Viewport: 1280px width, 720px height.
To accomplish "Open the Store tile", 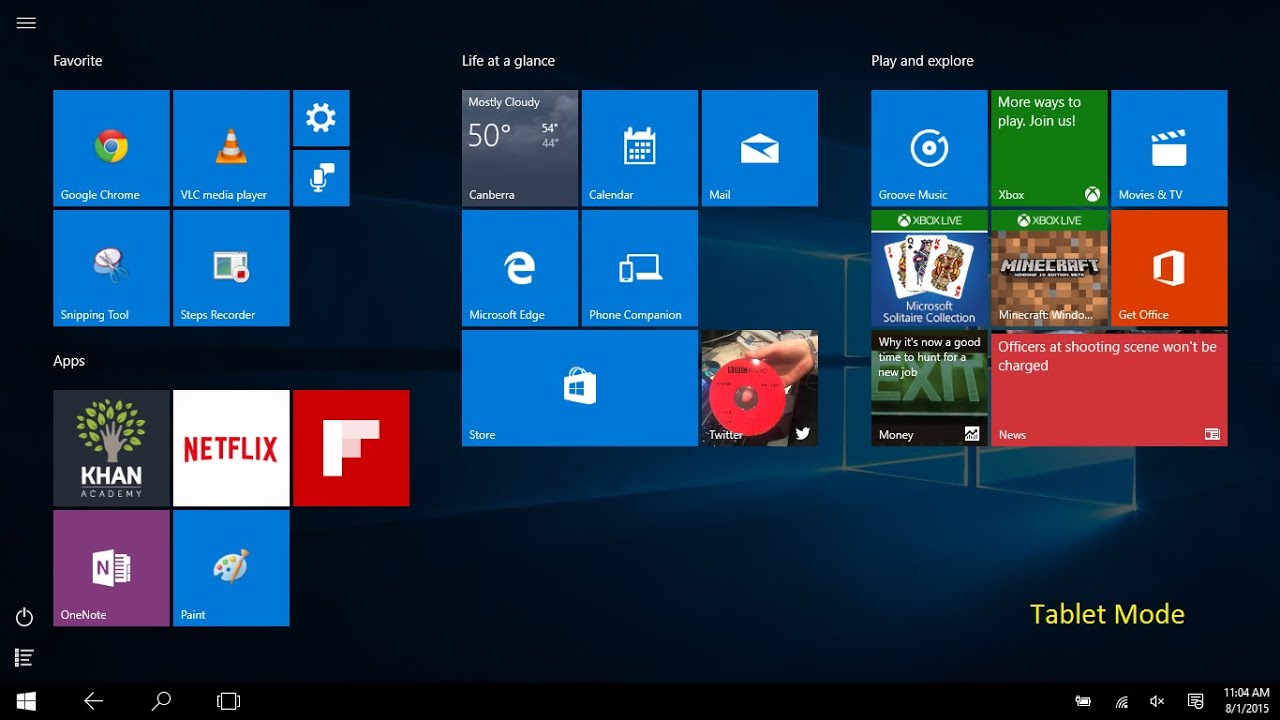I will 580,388.
